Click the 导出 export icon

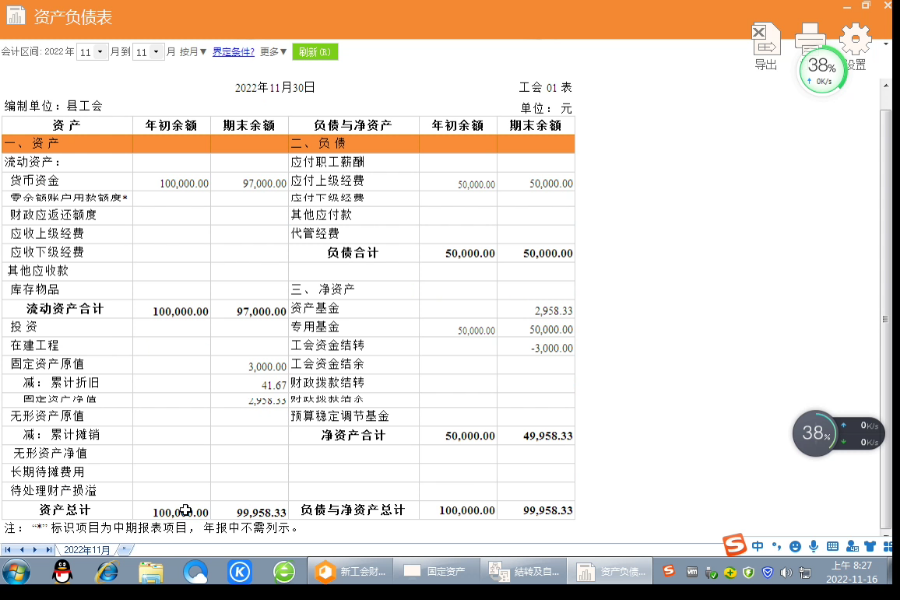coord(766,41)
